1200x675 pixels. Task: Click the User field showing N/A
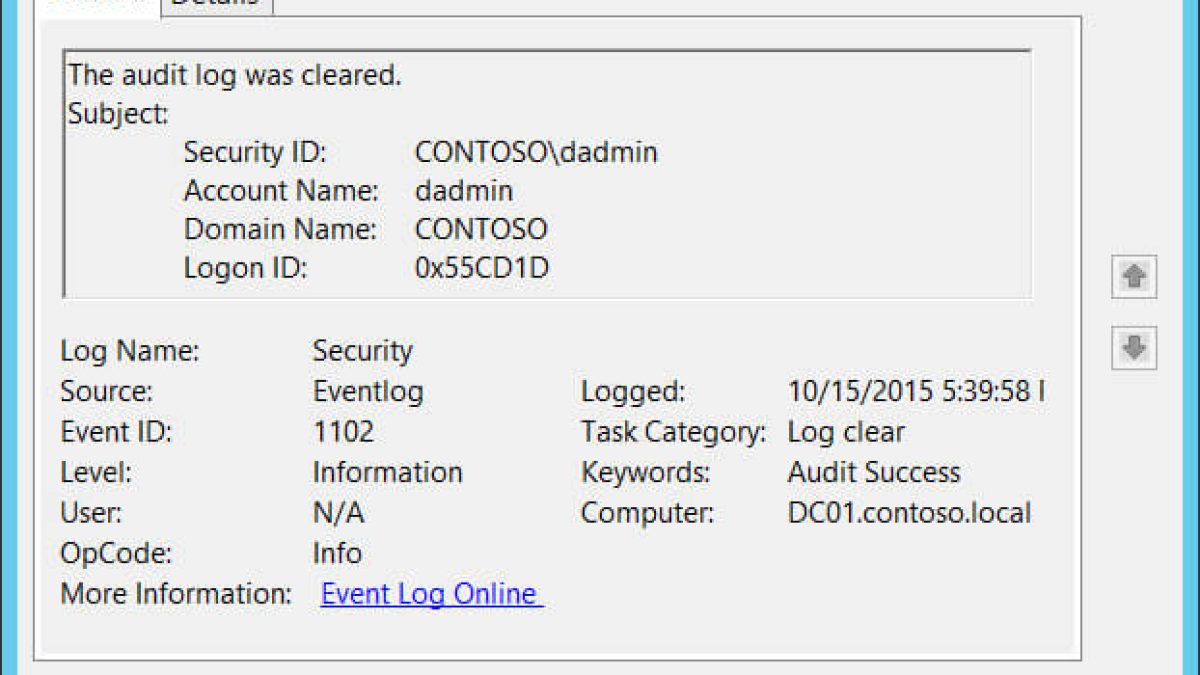click(338, 513)
